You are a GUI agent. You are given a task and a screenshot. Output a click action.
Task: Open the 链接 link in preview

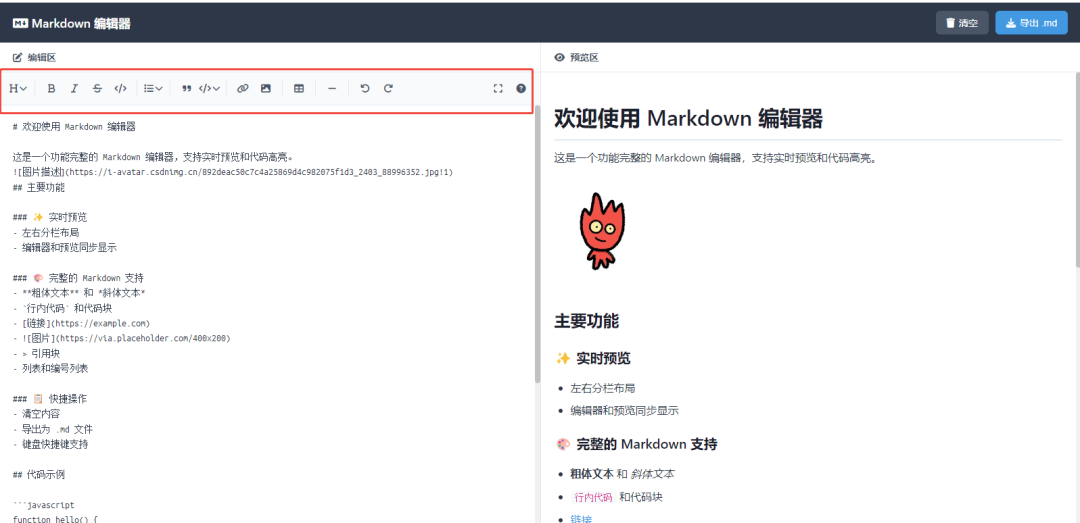(581, 519)
